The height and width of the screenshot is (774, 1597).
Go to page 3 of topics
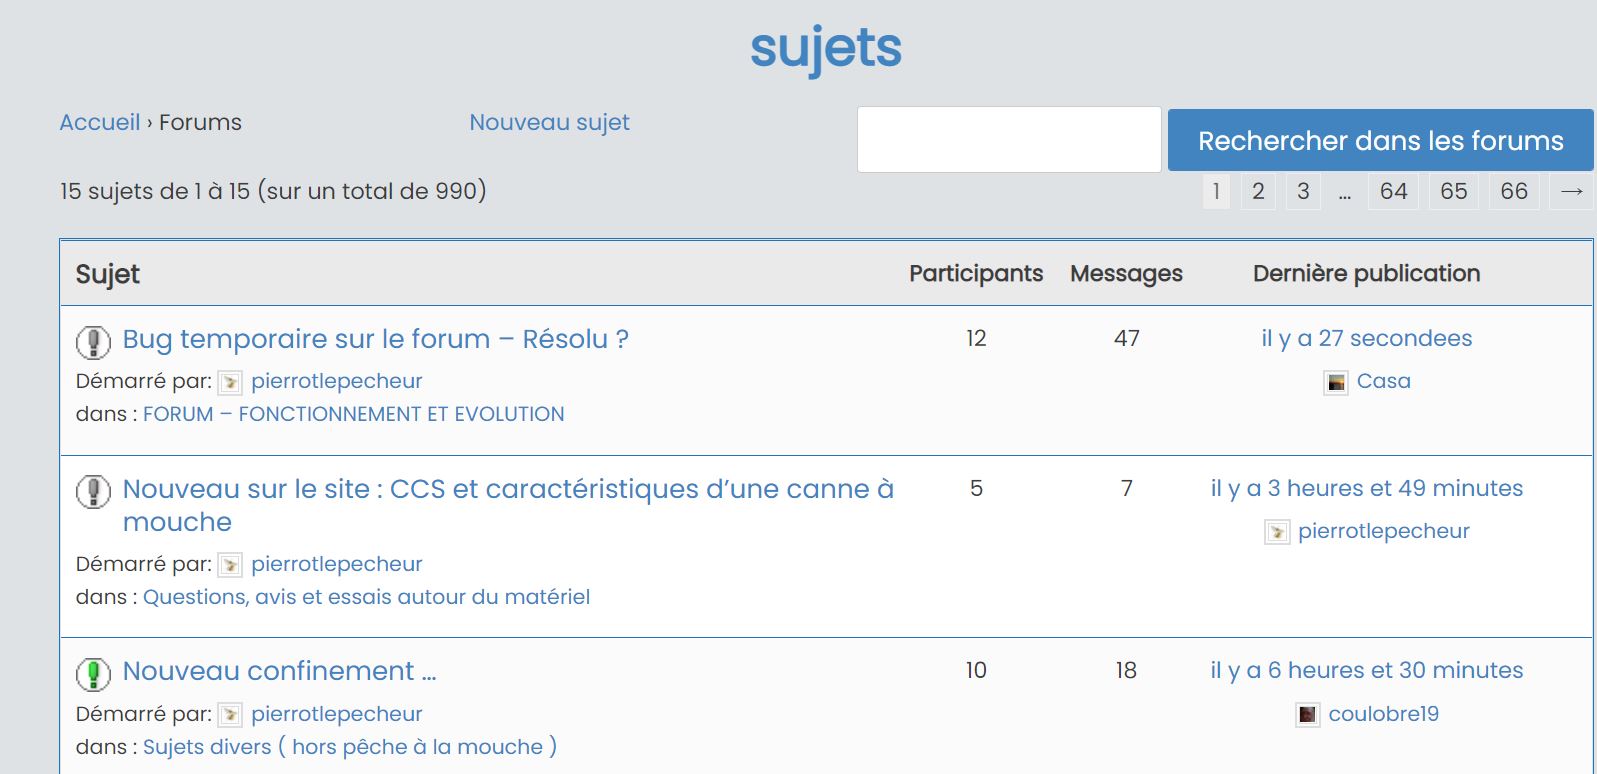point(1303,191)
